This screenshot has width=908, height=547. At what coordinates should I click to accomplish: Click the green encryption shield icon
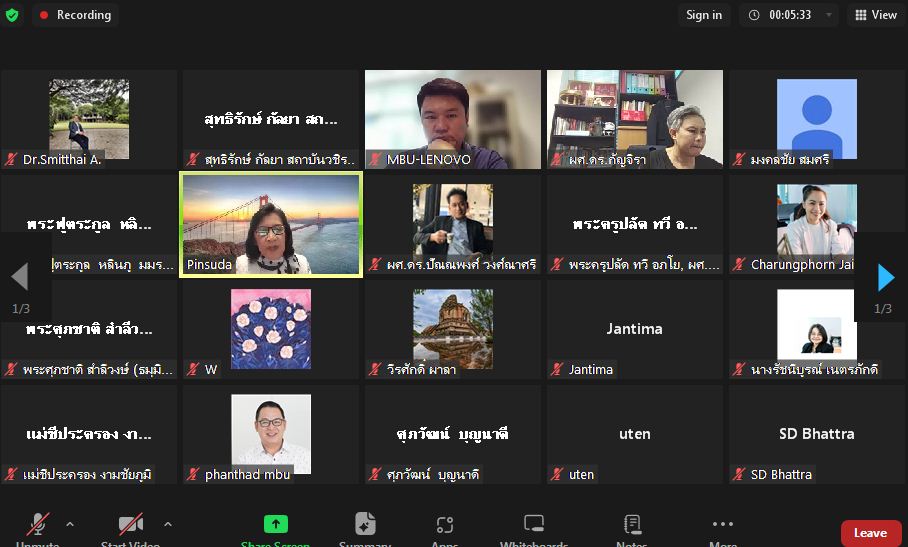tap(12, 15)
